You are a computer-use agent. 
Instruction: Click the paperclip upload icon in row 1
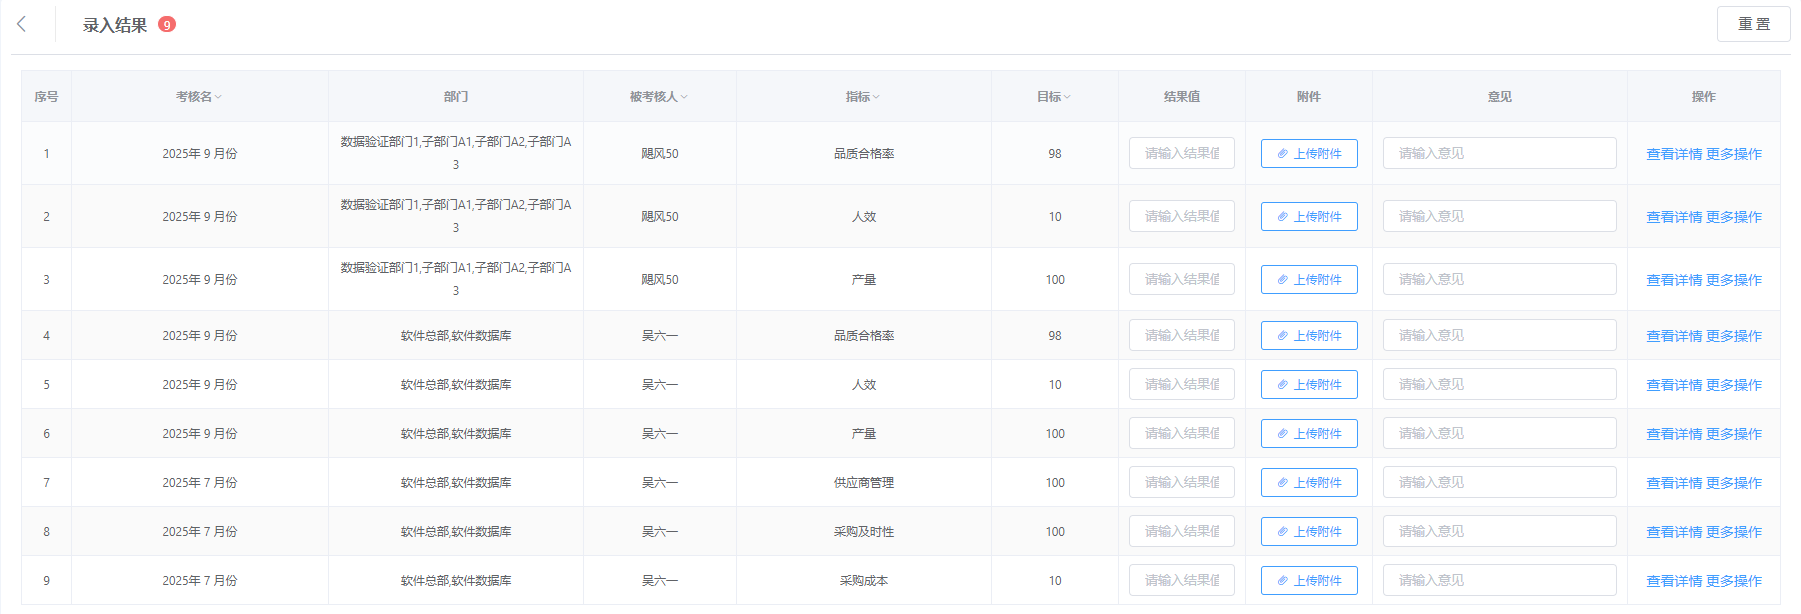click(x=1283, y=154)
